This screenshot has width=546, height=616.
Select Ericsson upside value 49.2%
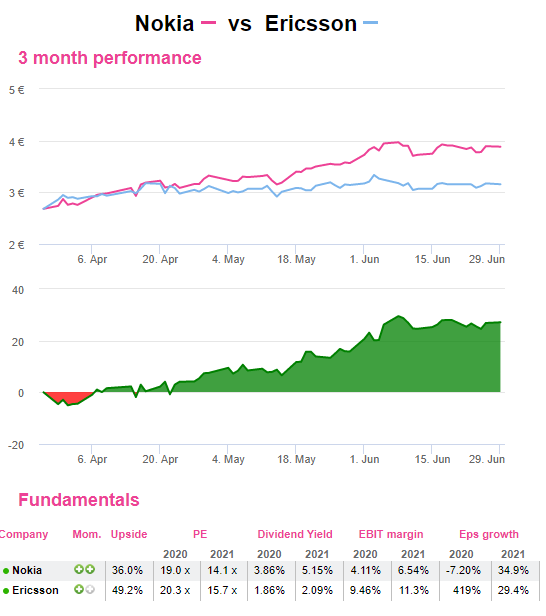[x=127, y=590]
